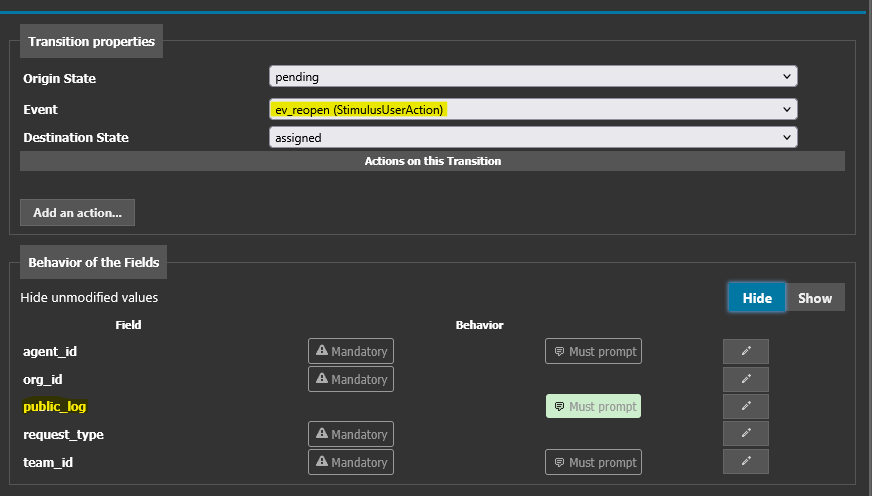Click the pencil edit icon for public_log
872x496 pixels.
745,406
